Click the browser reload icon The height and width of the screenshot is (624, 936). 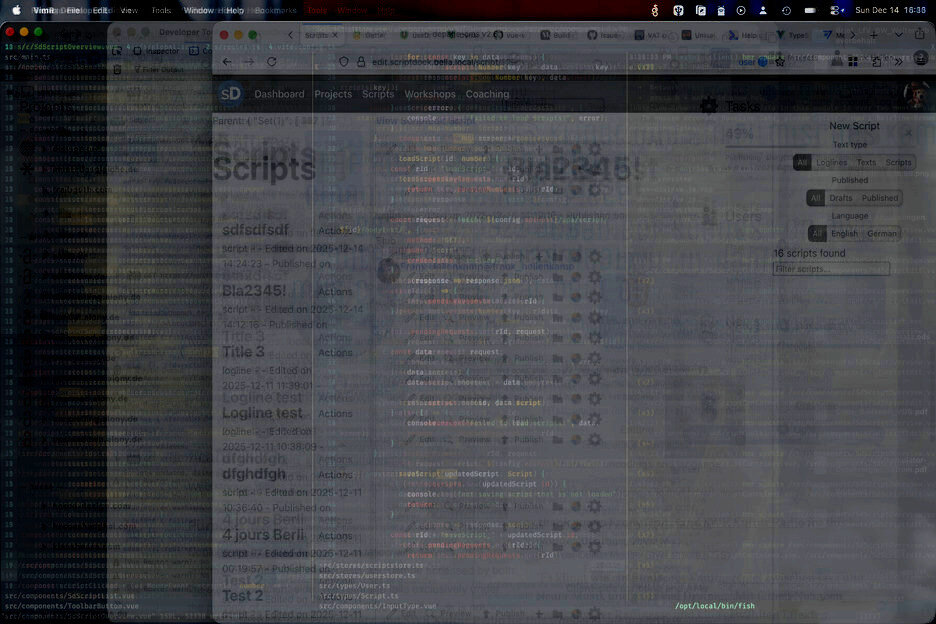pyautogui.click(x=271, y=62)
